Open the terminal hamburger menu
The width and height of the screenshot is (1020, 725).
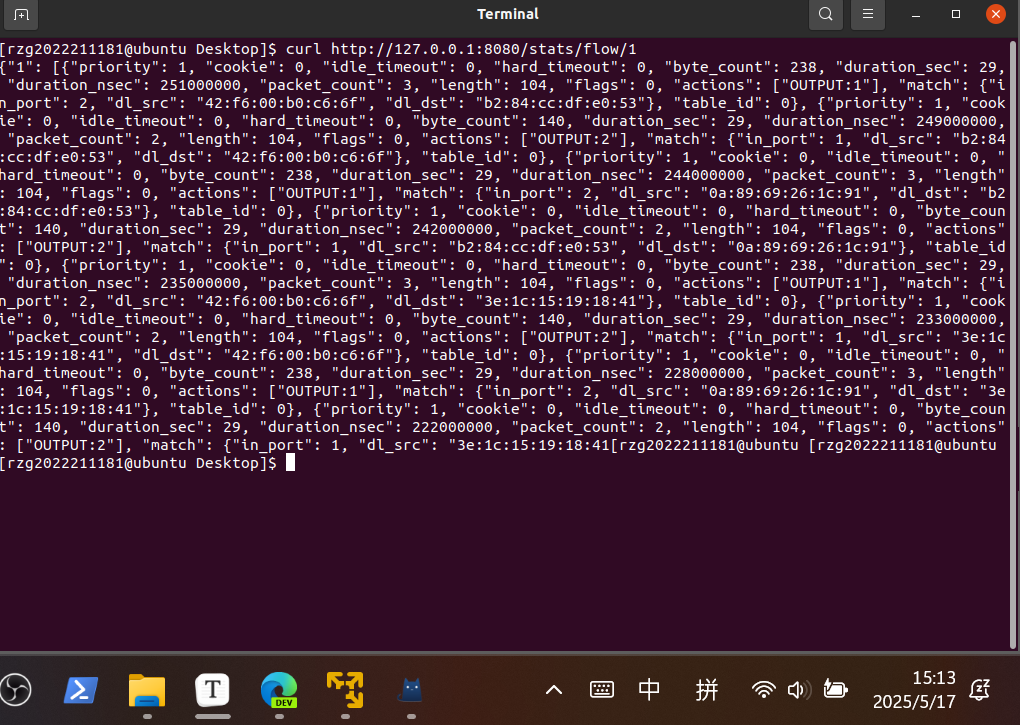click(x=869, y=14)
